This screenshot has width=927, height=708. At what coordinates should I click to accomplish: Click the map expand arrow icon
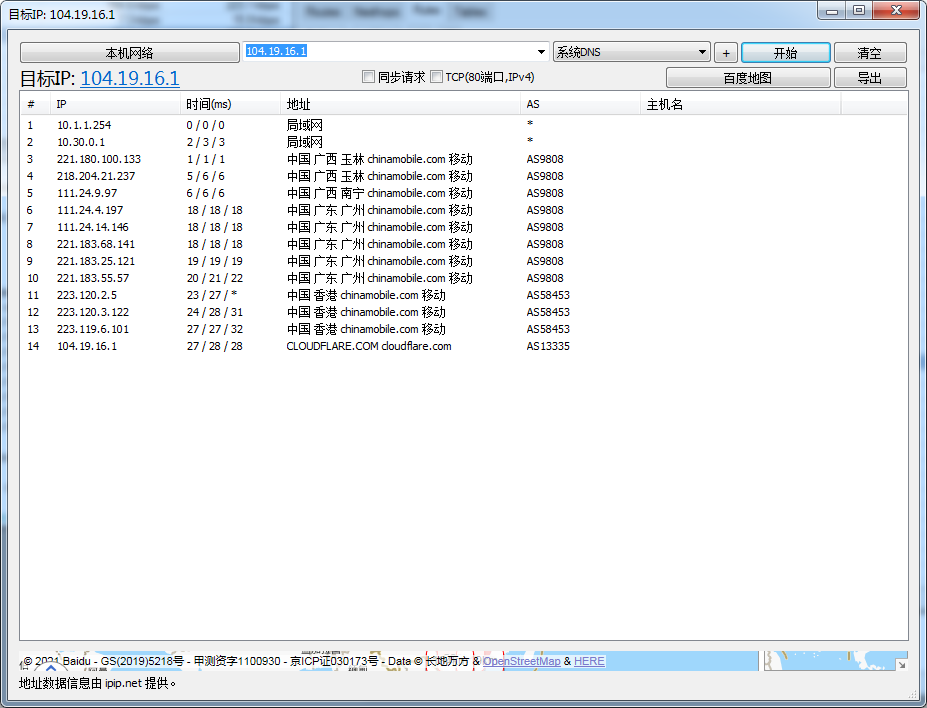(x=901, y=665)
